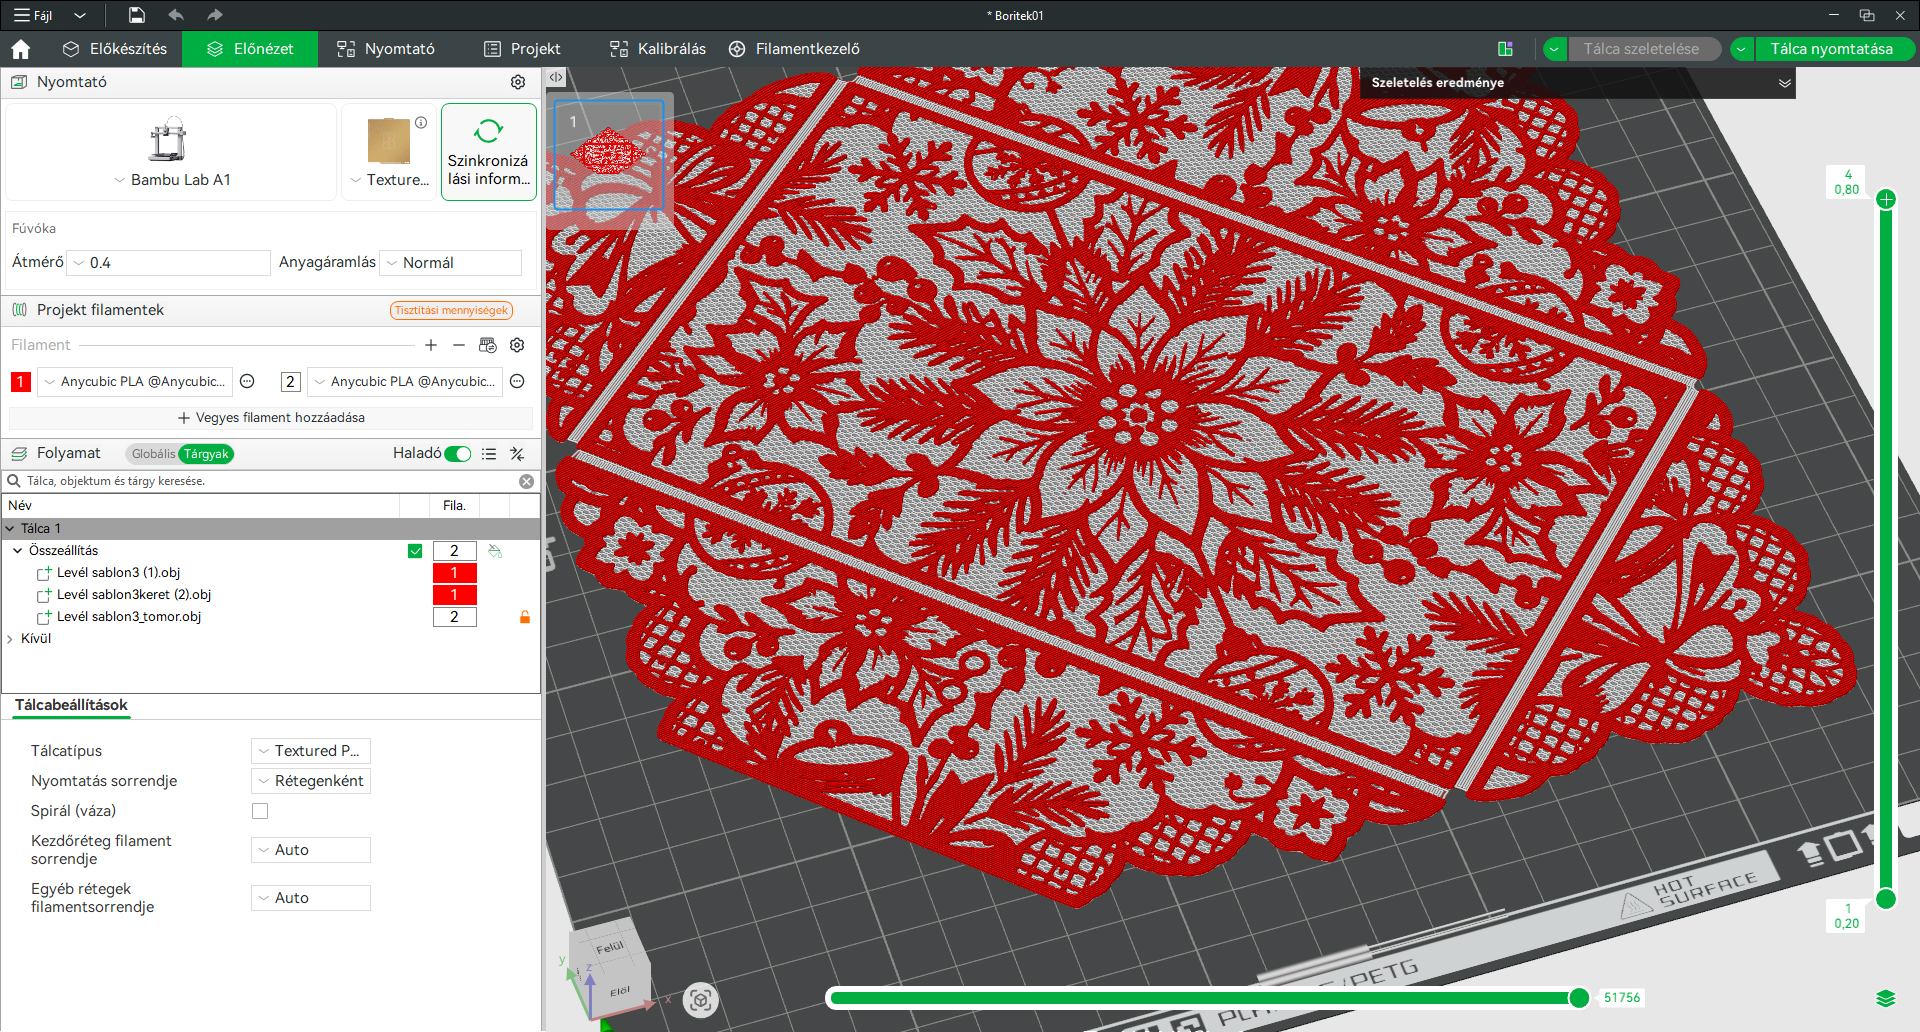Open the nozzle Átmérő dropdown
1920x1032 pixels.
tap(168, 263)
